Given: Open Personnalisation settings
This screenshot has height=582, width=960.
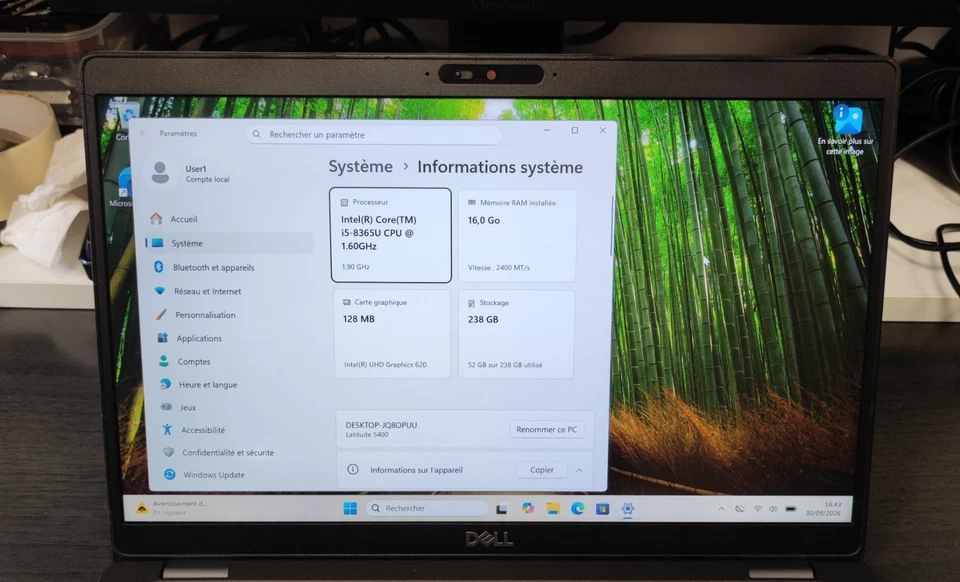Looking at the screenshot, I should click(x=205, y=315).
